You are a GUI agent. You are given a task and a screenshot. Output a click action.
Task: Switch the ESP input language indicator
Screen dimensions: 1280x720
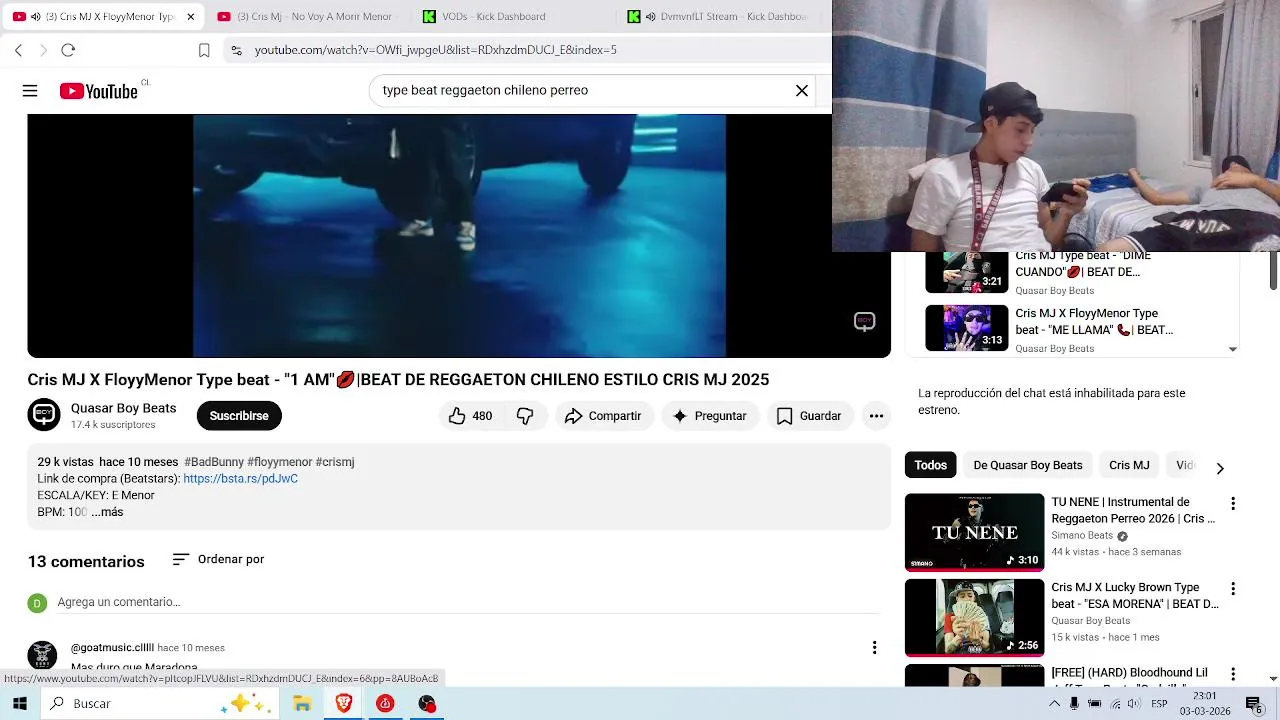point(1160,704)
